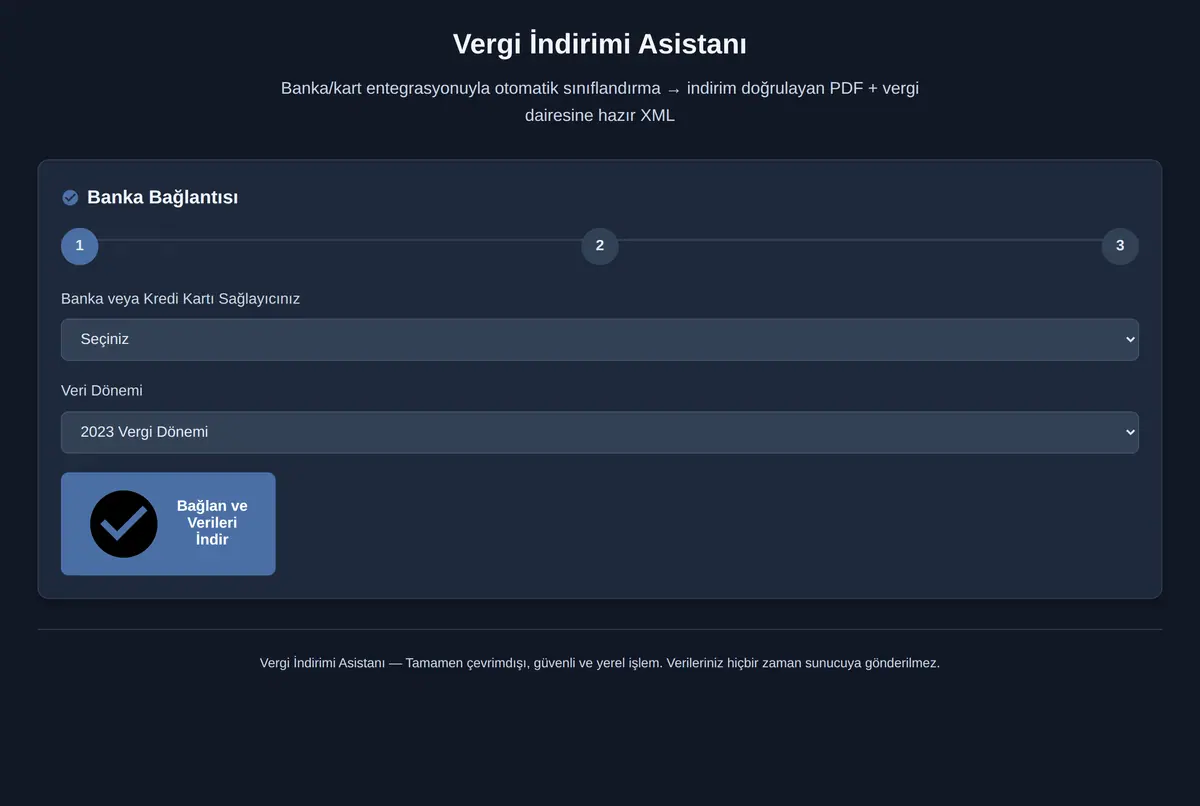Open the Banka veya Kredi Kartı dropdown
This screenshot has height=806, width=1200.
[x=600, y=340]
